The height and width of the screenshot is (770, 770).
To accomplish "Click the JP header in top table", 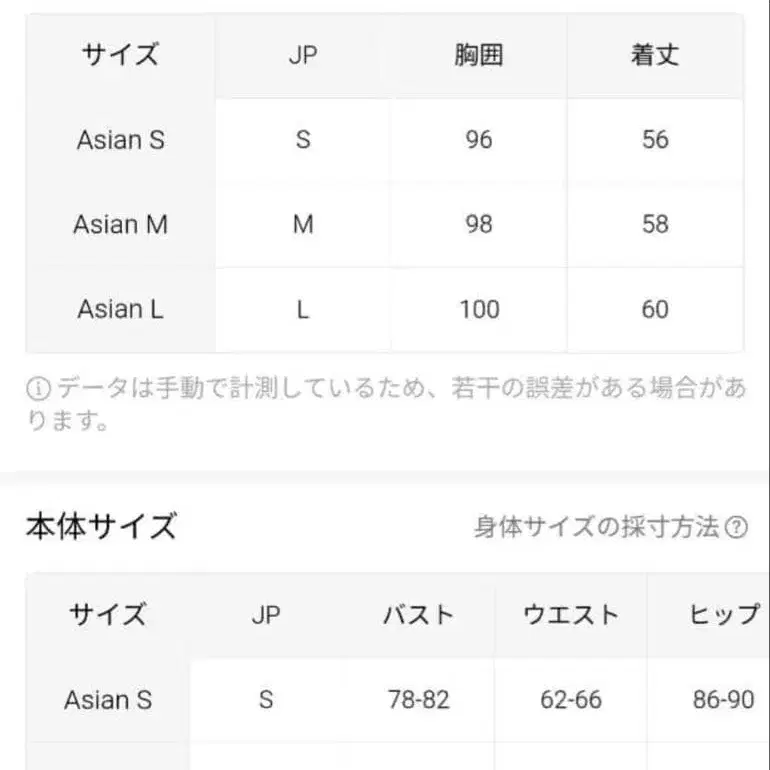I will point(302,55).
